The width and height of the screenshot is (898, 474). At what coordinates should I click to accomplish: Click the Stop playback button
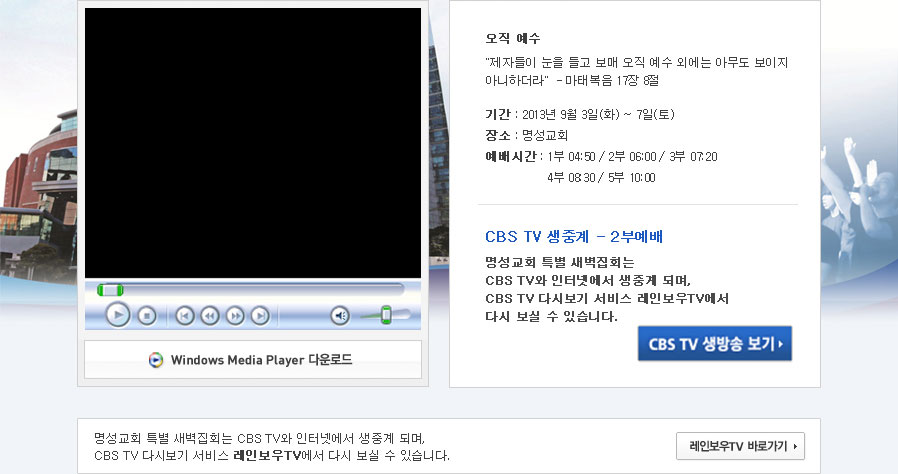(147, 316)
